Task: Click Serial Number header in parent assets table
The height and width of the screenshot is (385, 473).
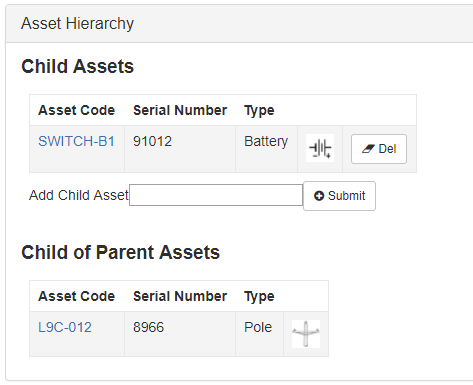Action: point(180,296)
